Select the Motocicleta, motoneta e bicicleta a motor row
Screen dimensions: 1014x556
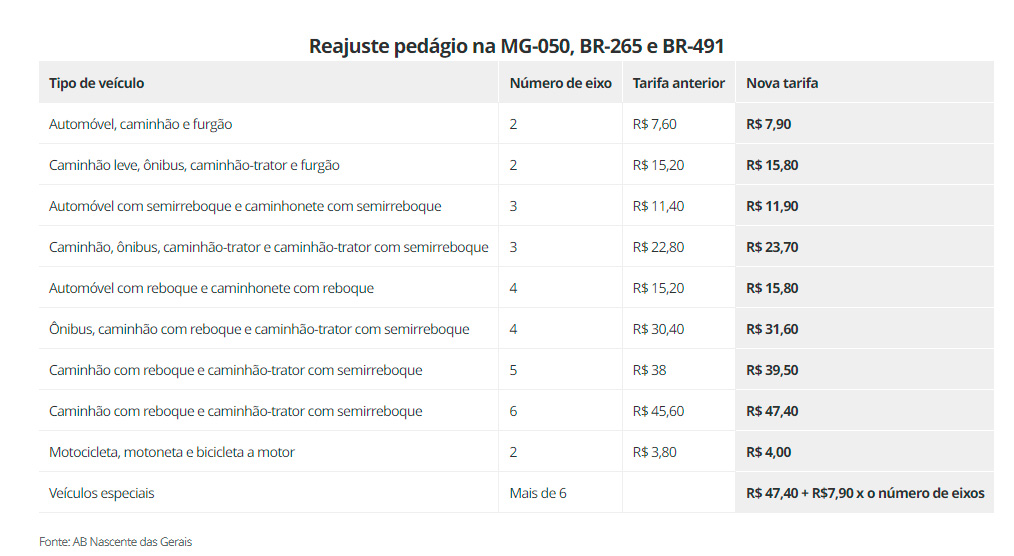click(516, 452)
